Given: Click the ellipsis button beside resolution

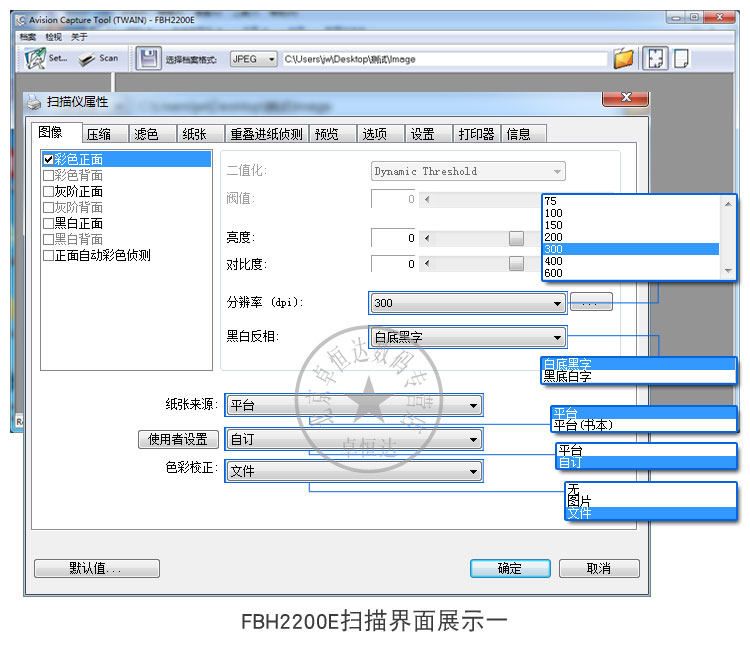Looking at the screenshot, I should click(591, 302).
